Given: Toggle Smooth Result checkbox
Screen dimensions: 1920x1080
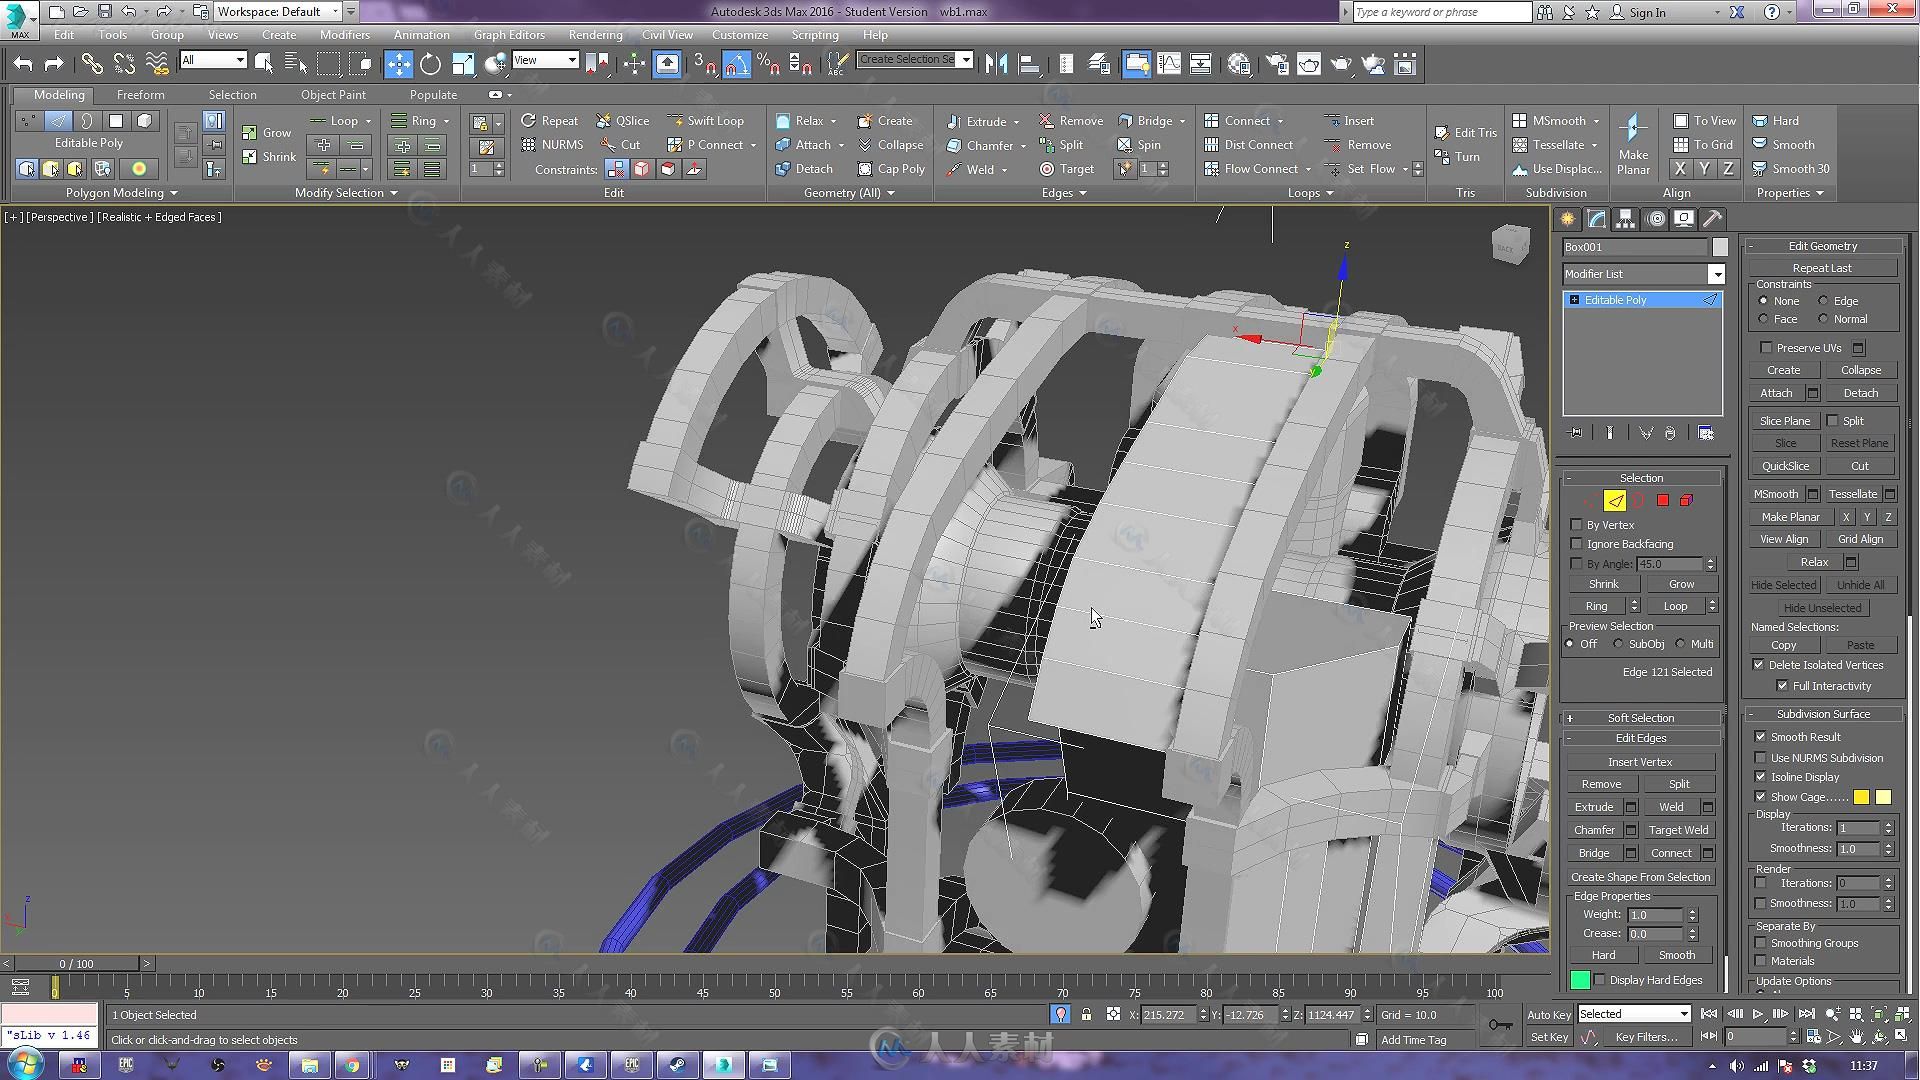Looking at the screenshot, I should 1761,737.
